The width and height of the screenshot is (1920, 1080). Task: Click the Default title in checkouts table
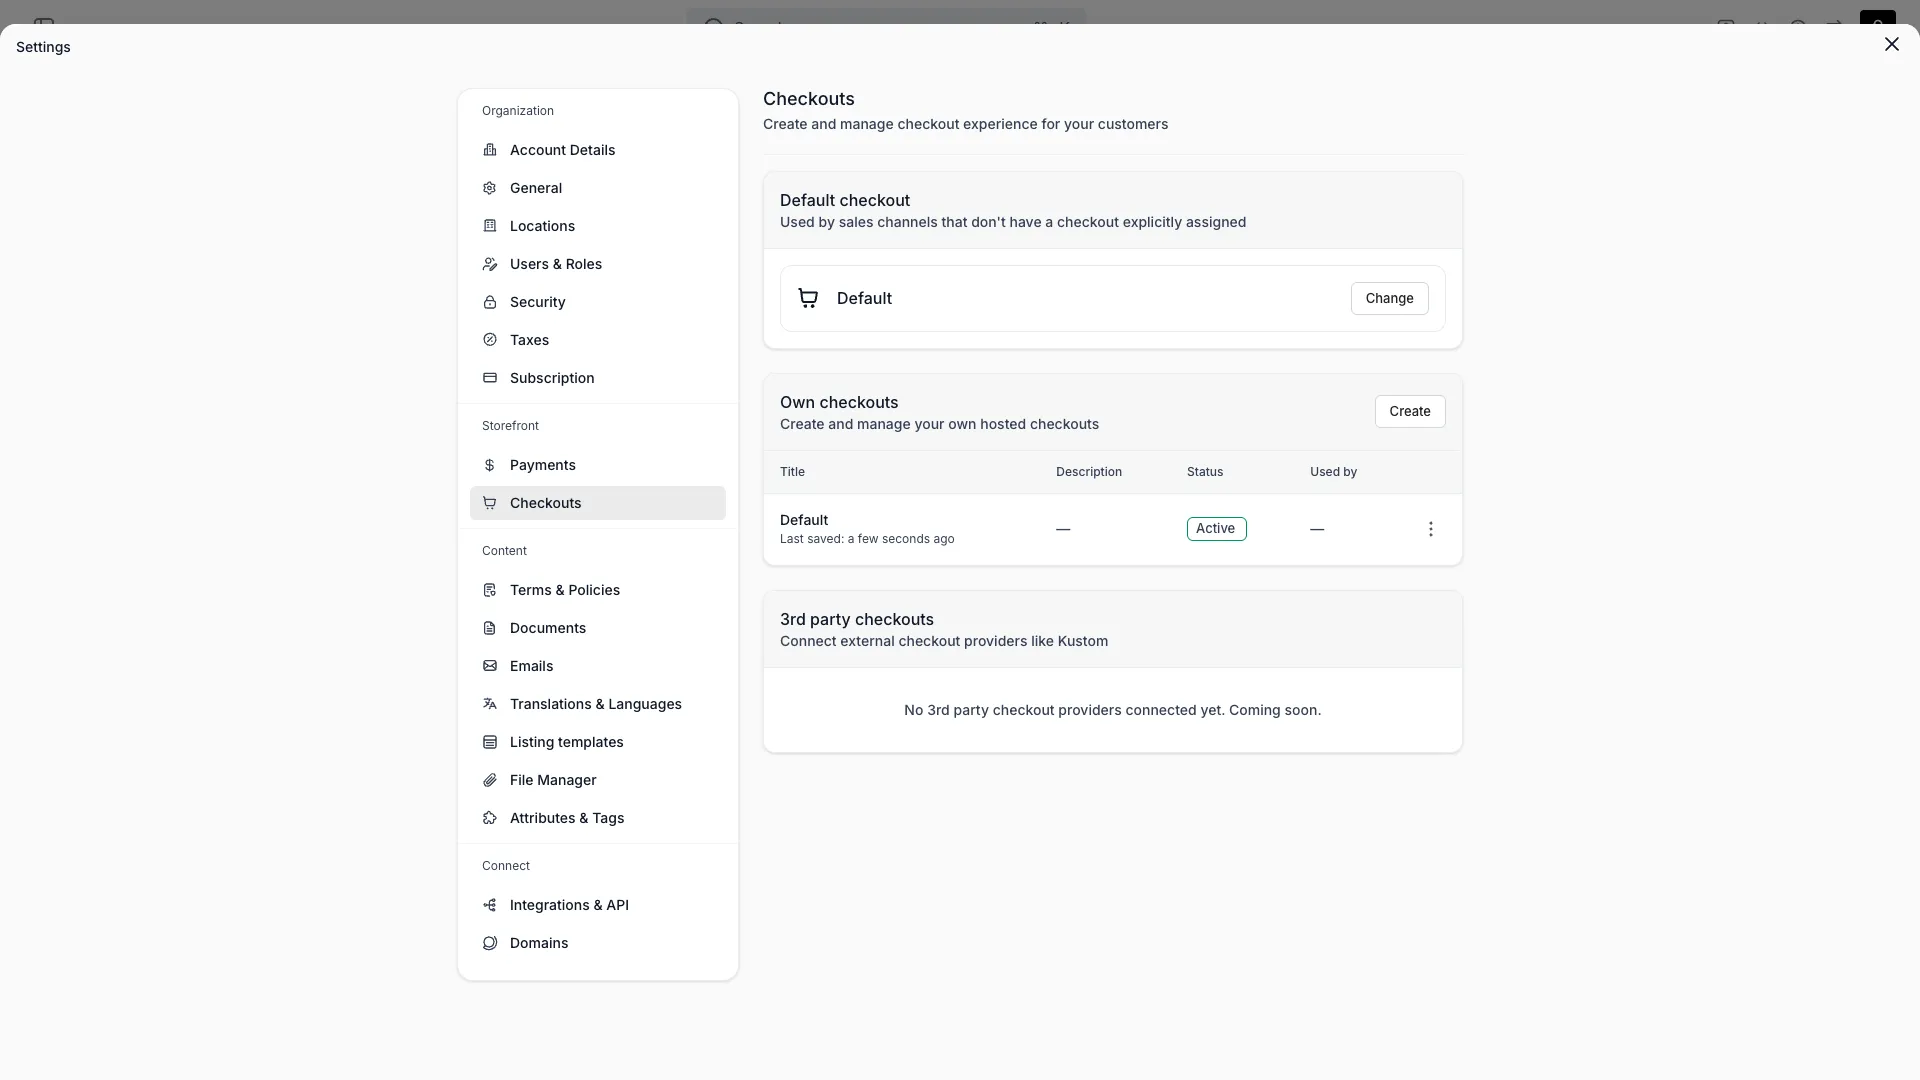pos(804,520)
